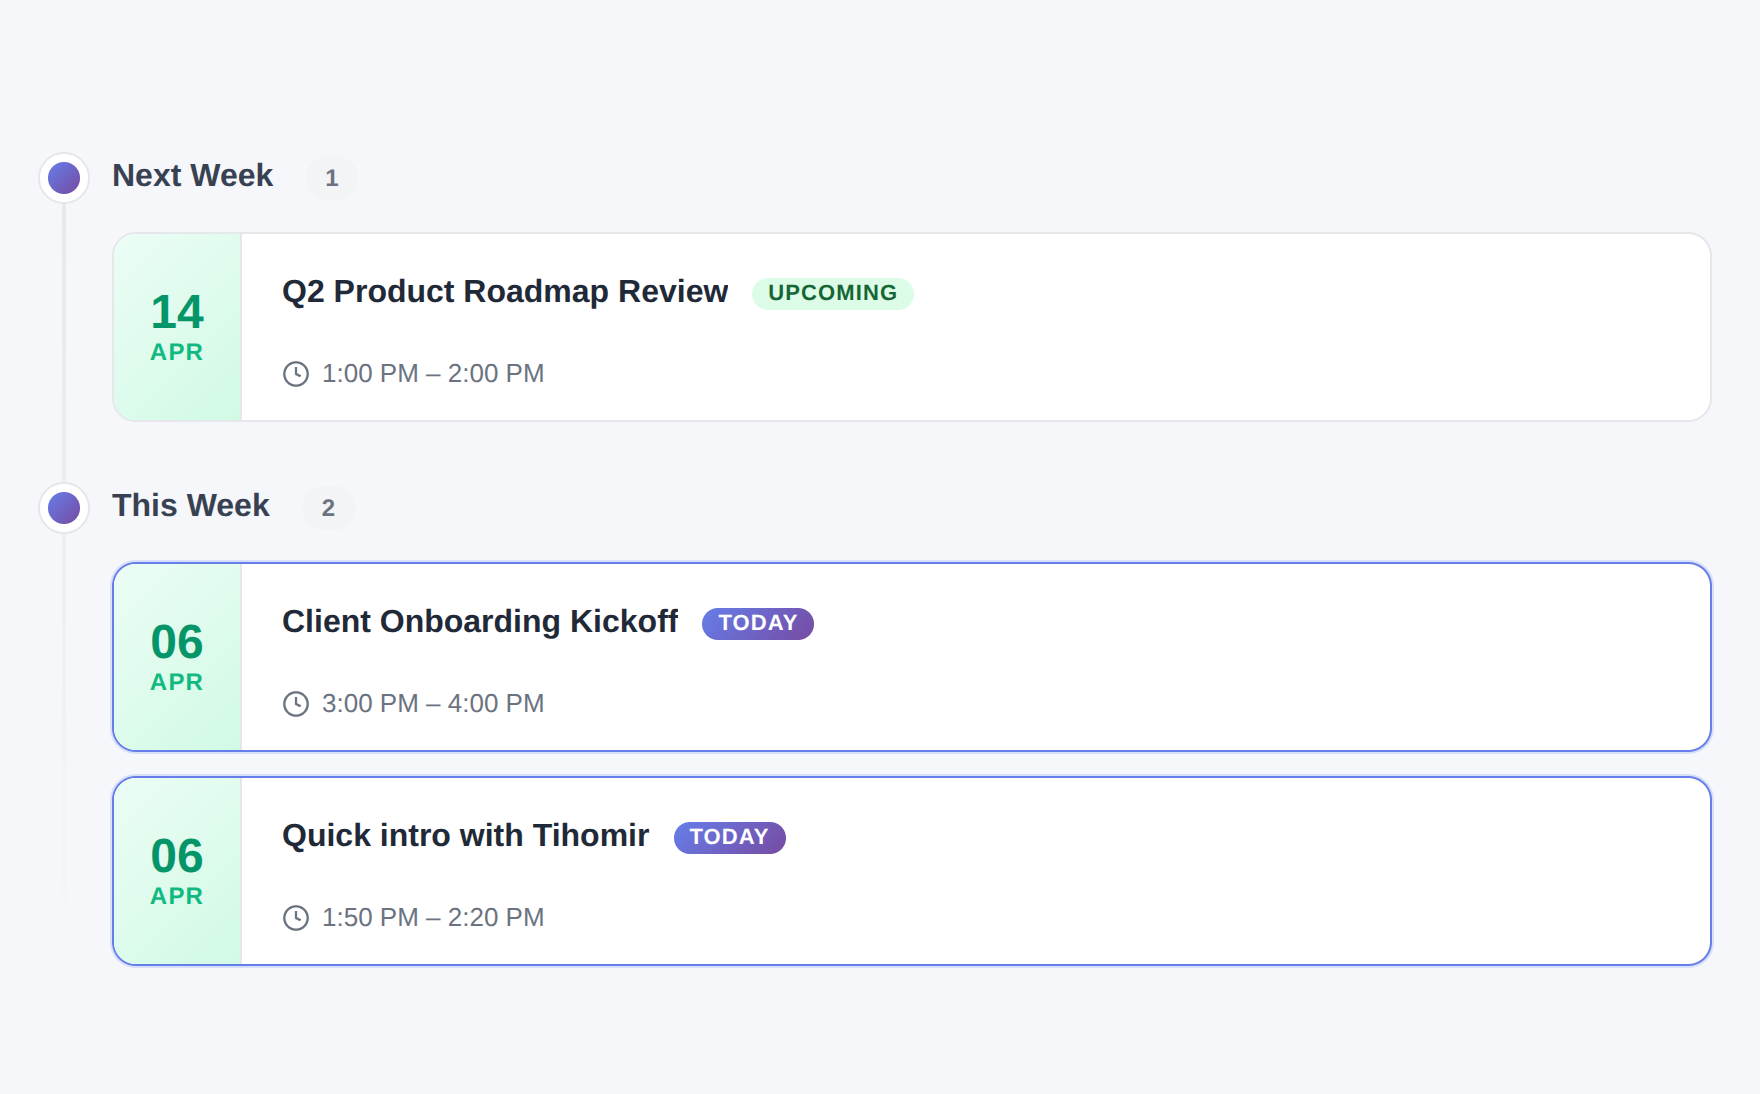Click the UPCOMING status badge
Image resolution: width=1760 pixels, height=1094 pixels.
832,293
